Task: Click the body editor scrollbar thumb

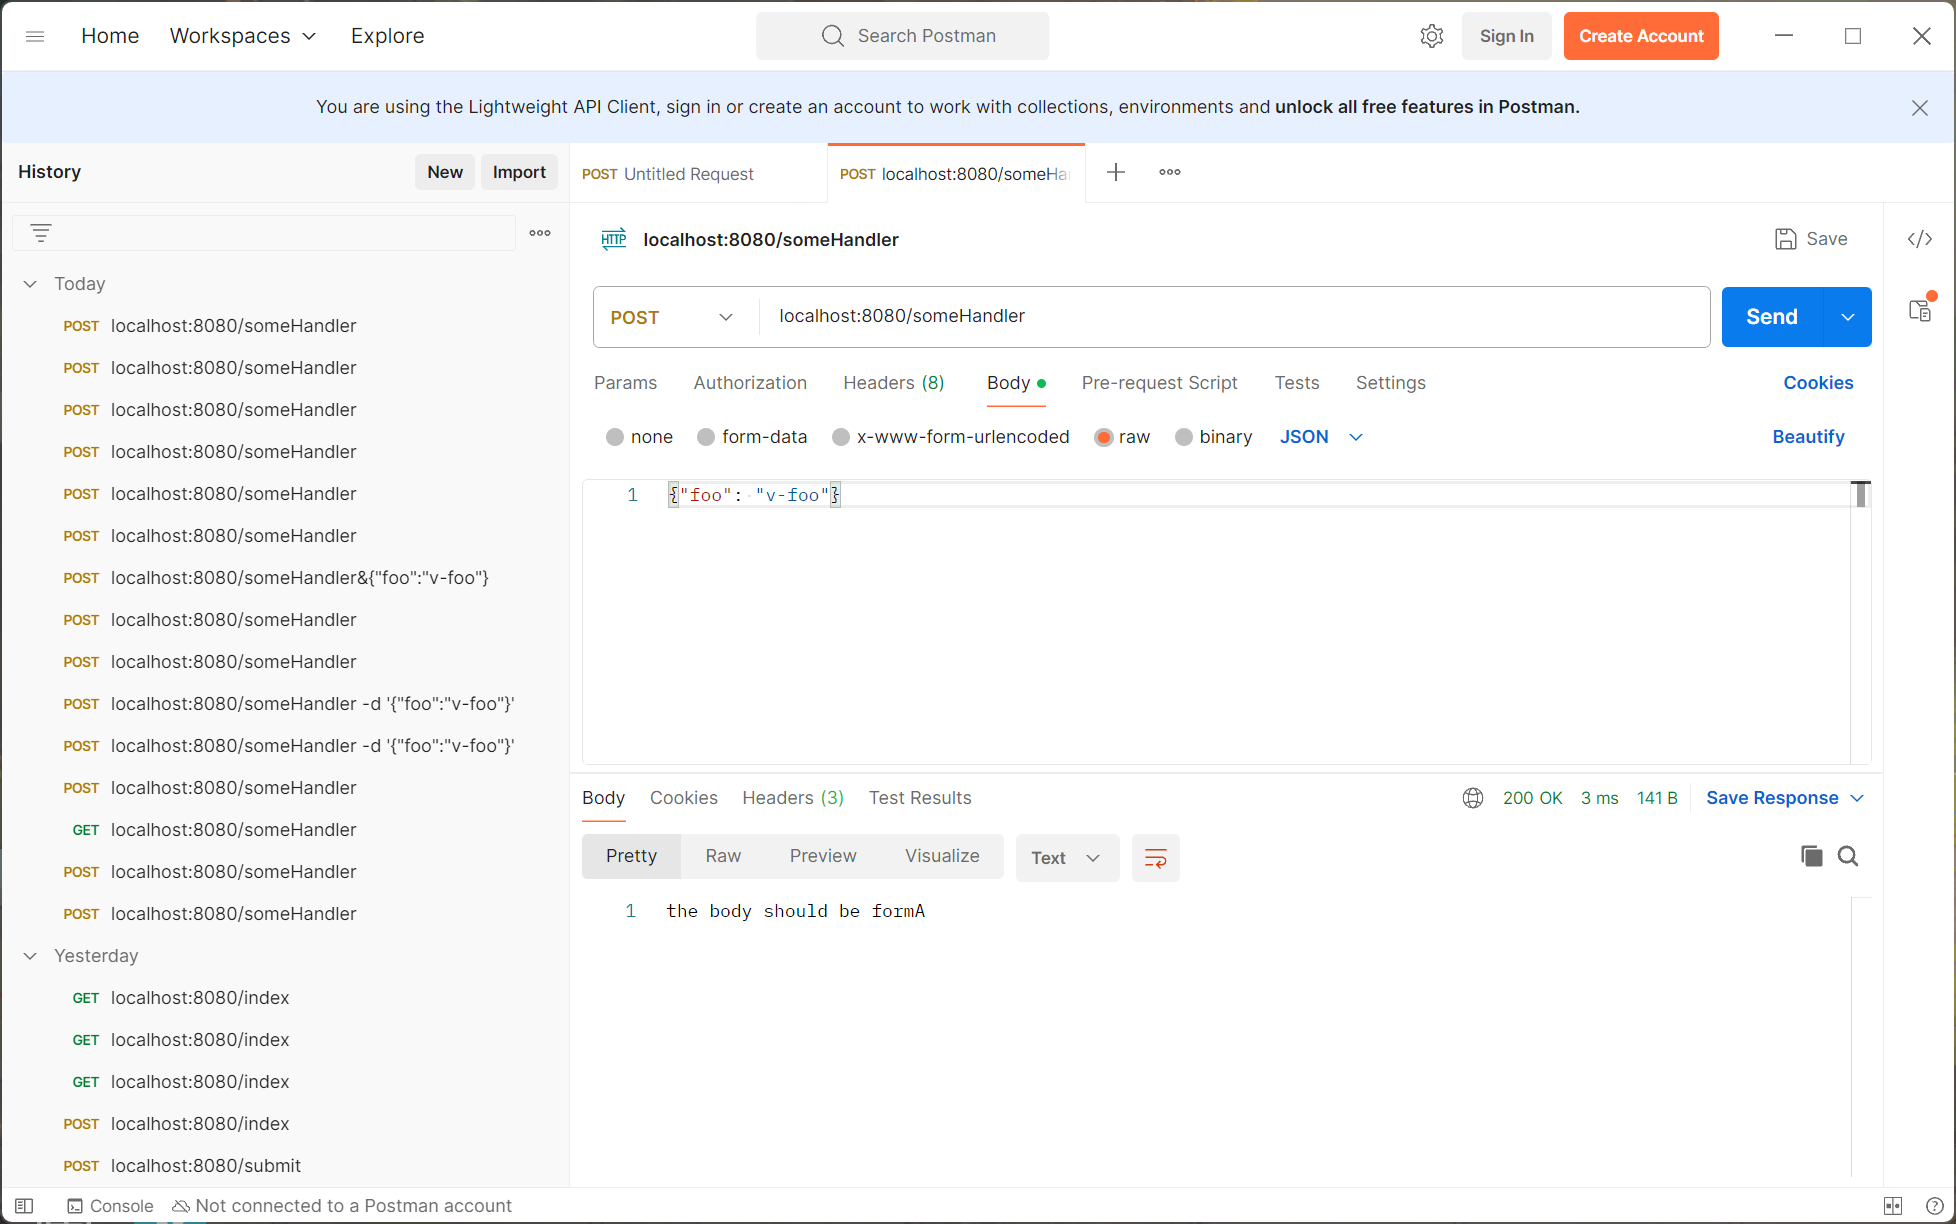Action: pos(1861,495)
